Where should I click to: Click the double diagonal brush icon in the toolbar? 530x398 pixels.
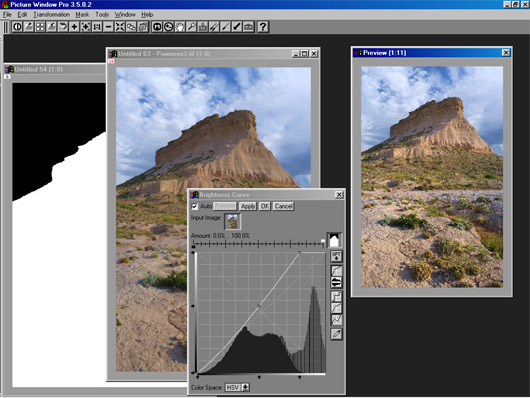[x=214, y=27]
